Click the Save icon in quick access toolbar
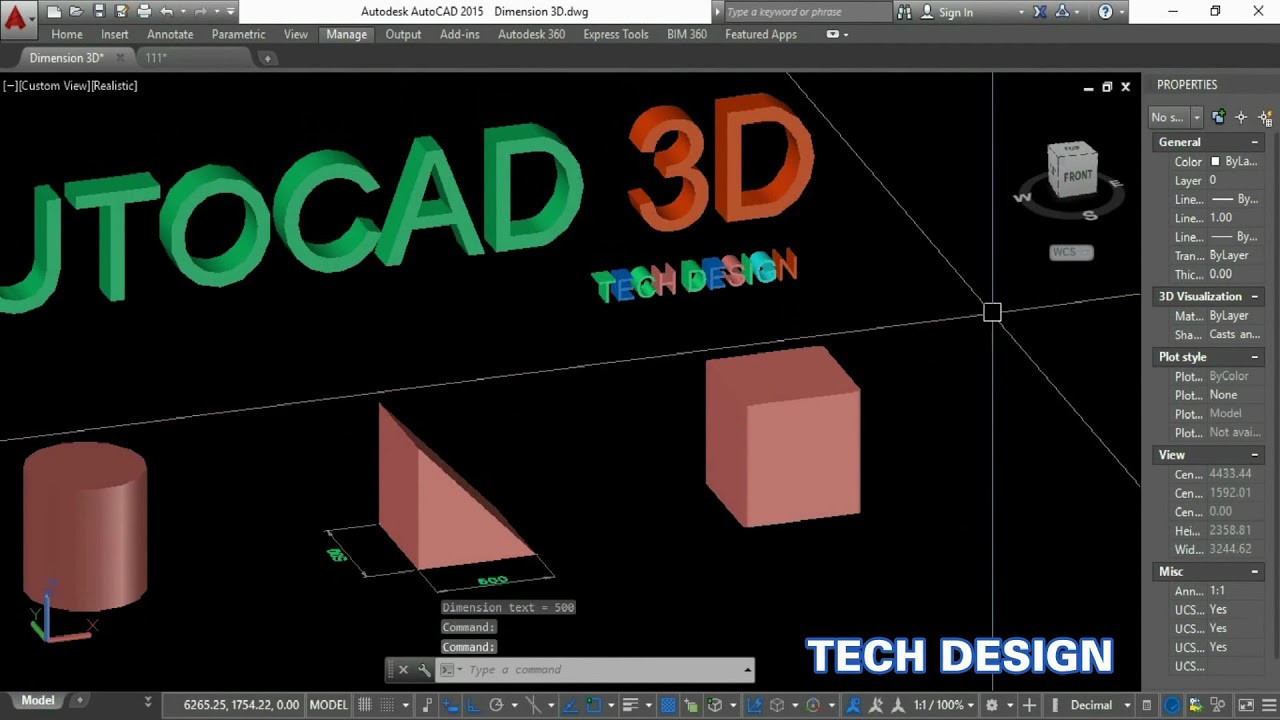The height and width of the screenshot is (720, 1280). (x=99, y=12)
